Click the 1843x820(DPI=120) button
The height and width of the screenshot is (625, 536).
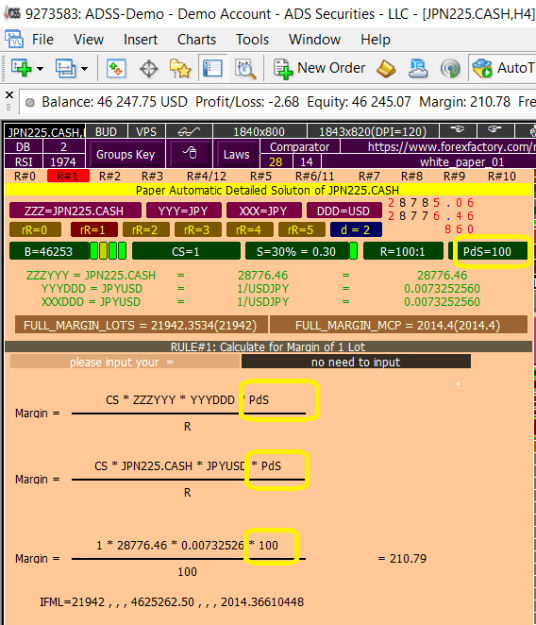(373, 132)
